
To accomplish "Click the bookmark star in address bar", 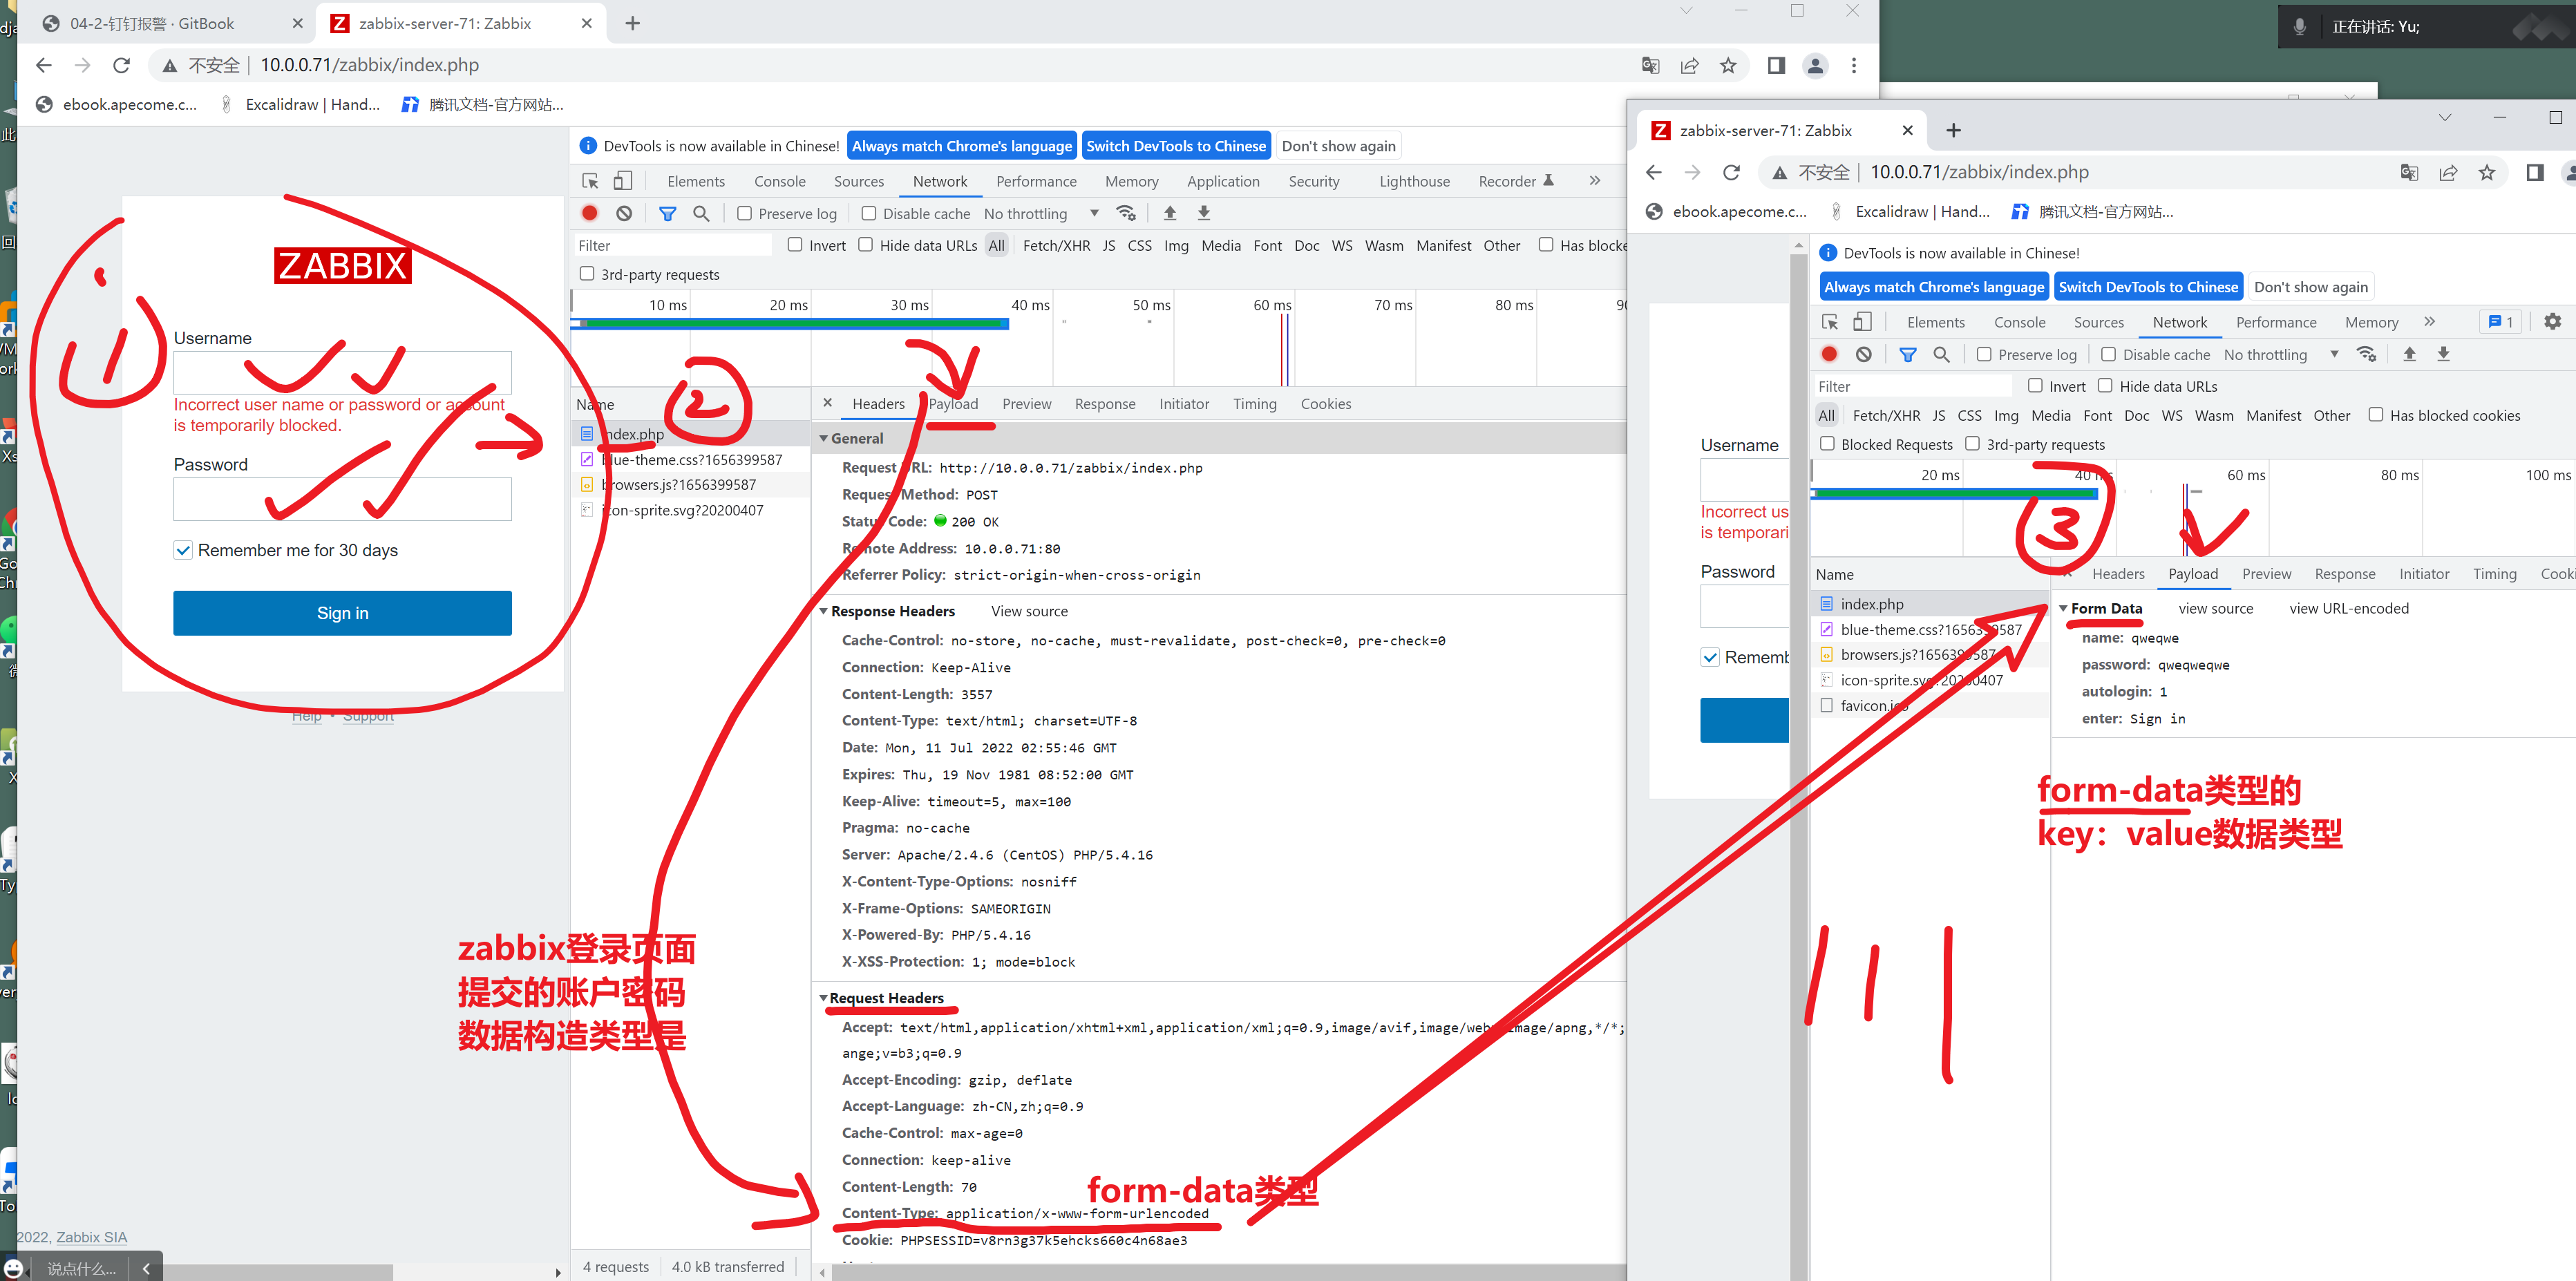I will [x=1727, y=66].
